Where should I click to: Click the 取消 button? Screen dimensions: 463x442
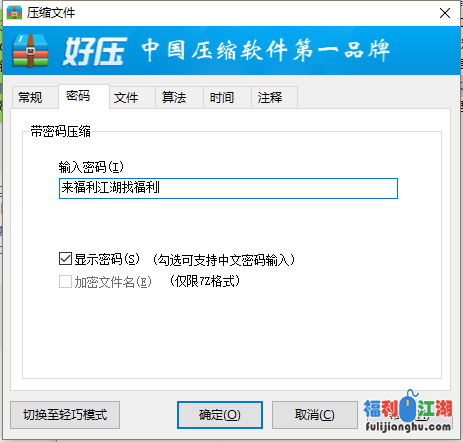[x=315, y=415]
